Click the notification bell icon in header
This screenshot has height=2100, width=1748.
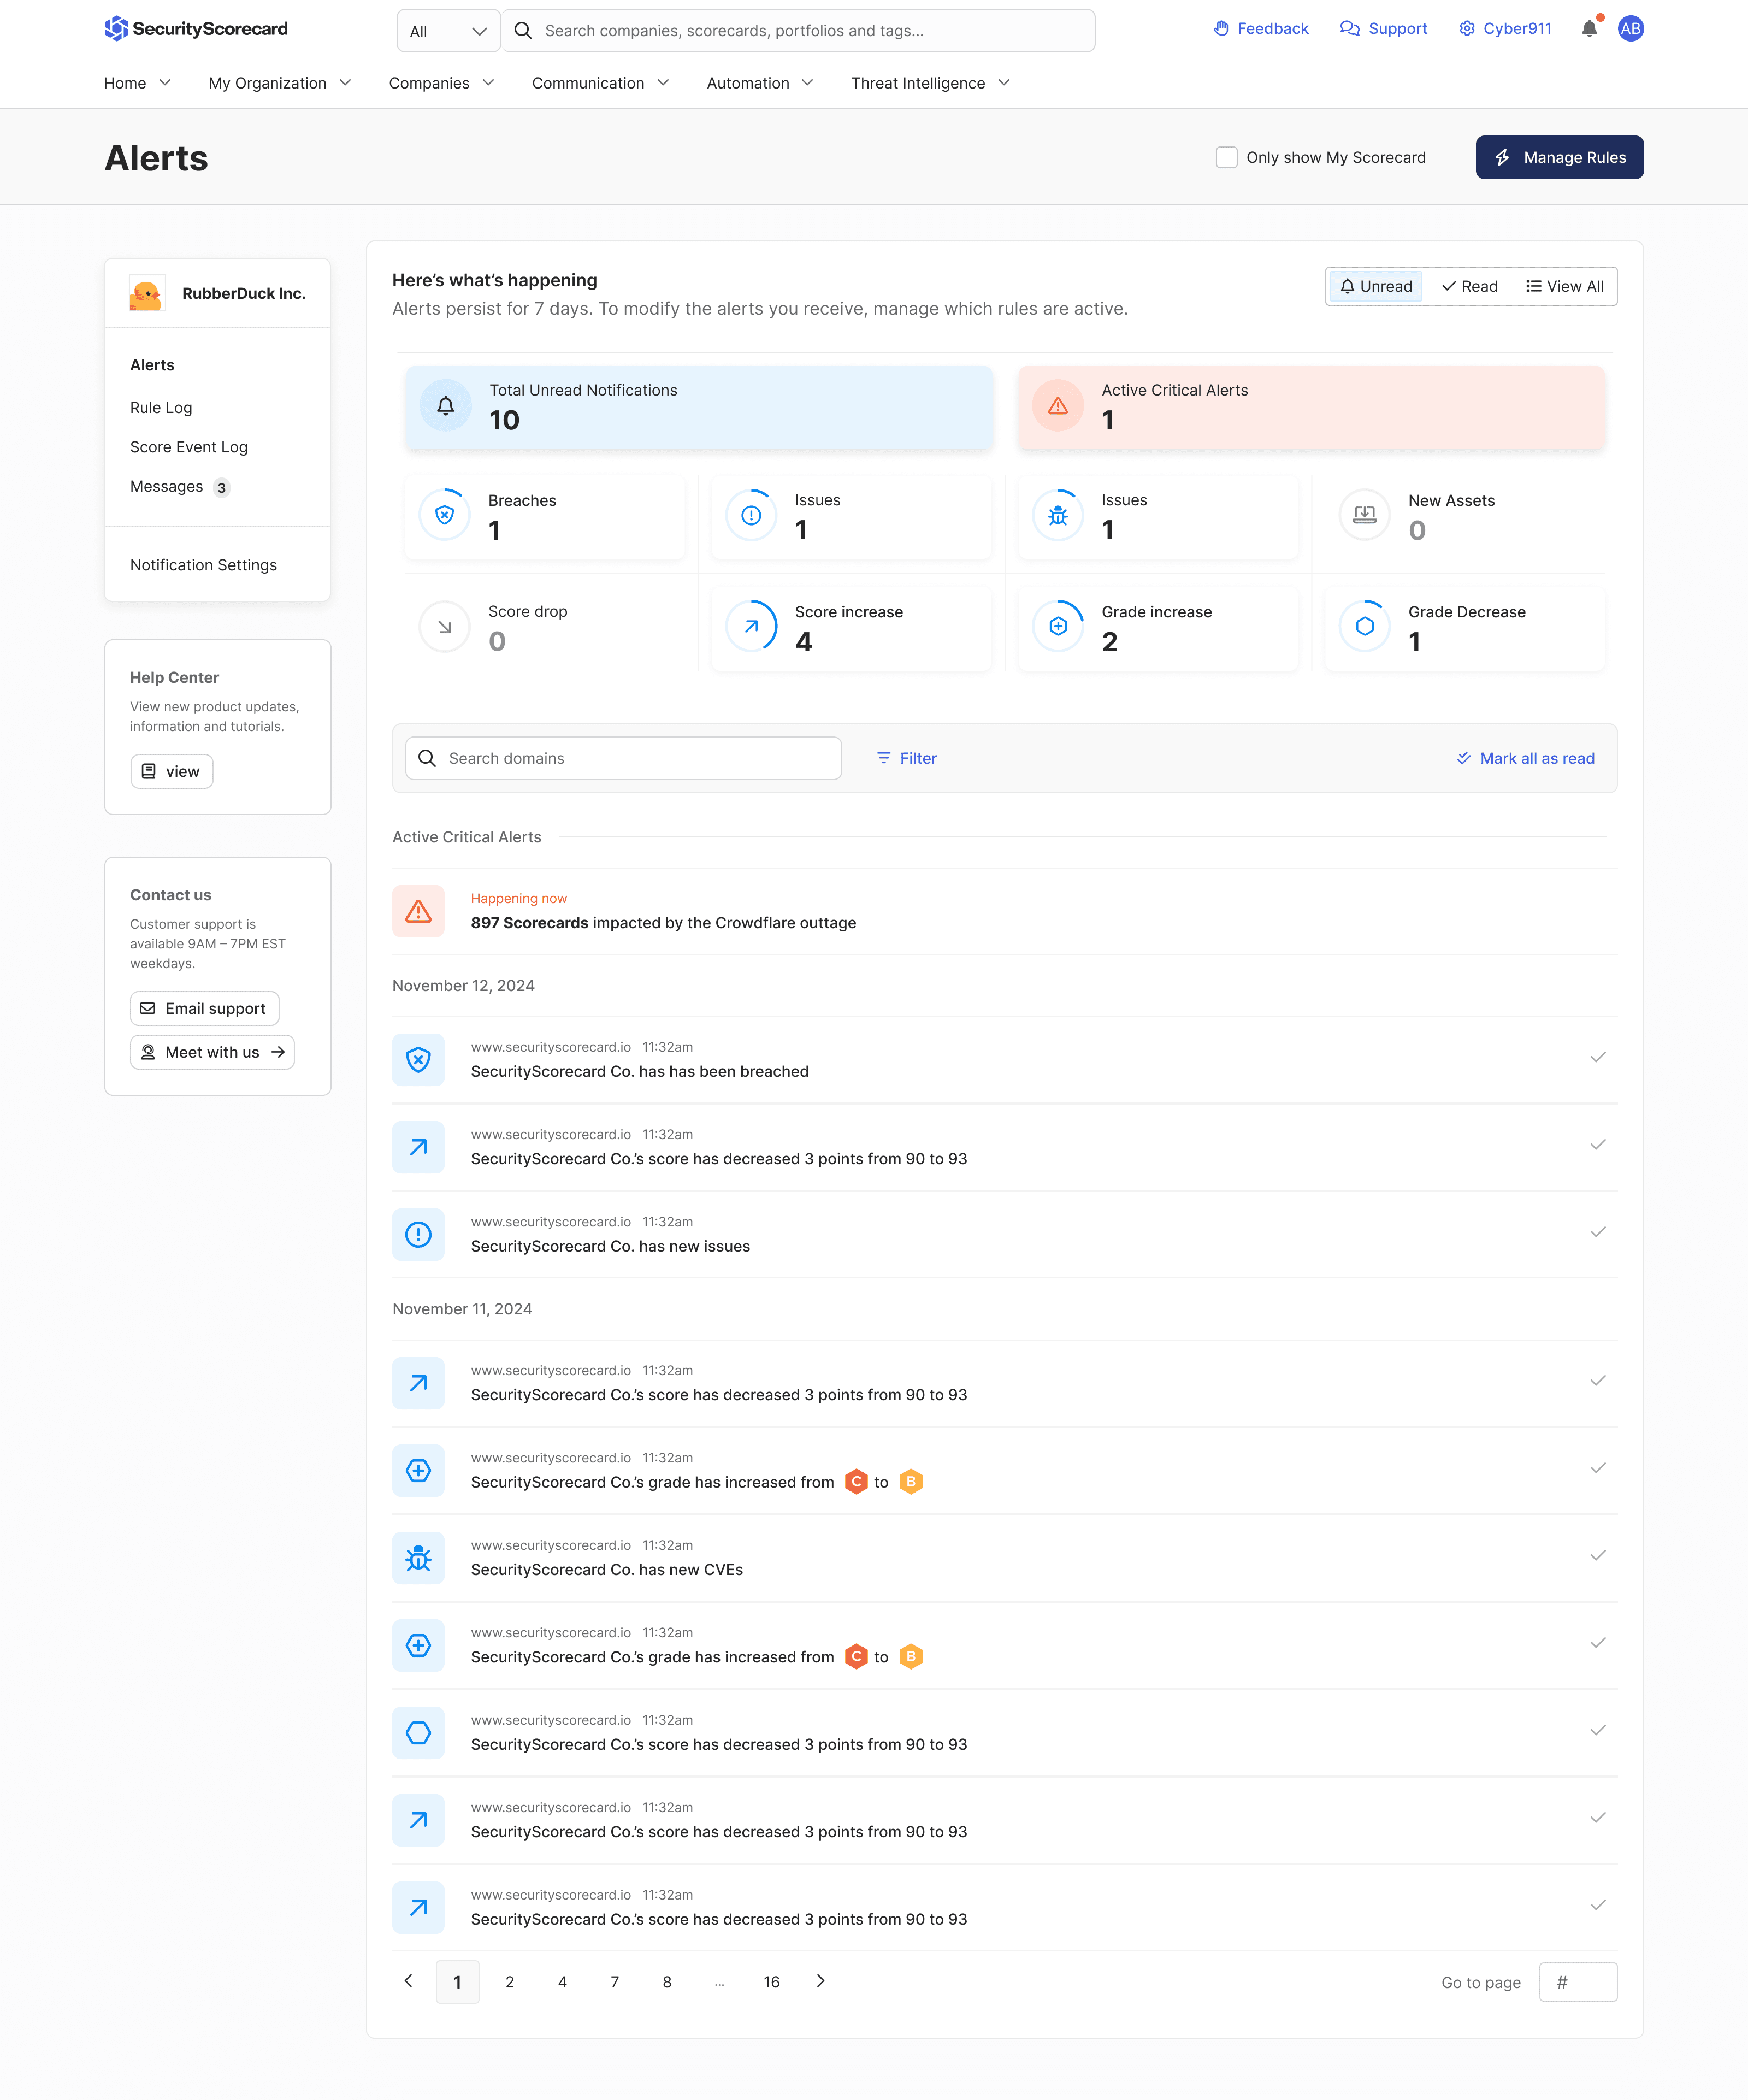coord(1589,29)
